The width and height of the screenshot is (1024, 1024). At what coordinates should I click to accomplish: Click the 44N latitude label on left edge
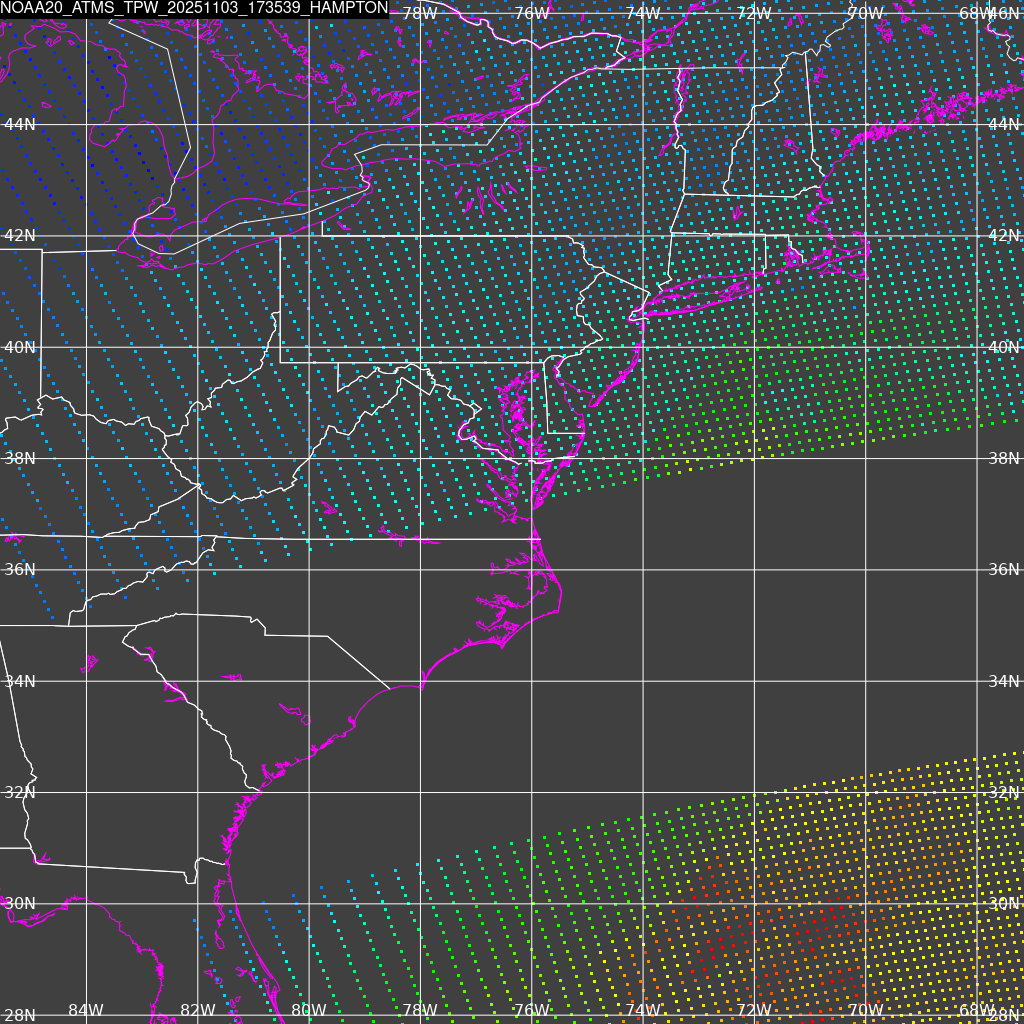(x=19, y=124)
